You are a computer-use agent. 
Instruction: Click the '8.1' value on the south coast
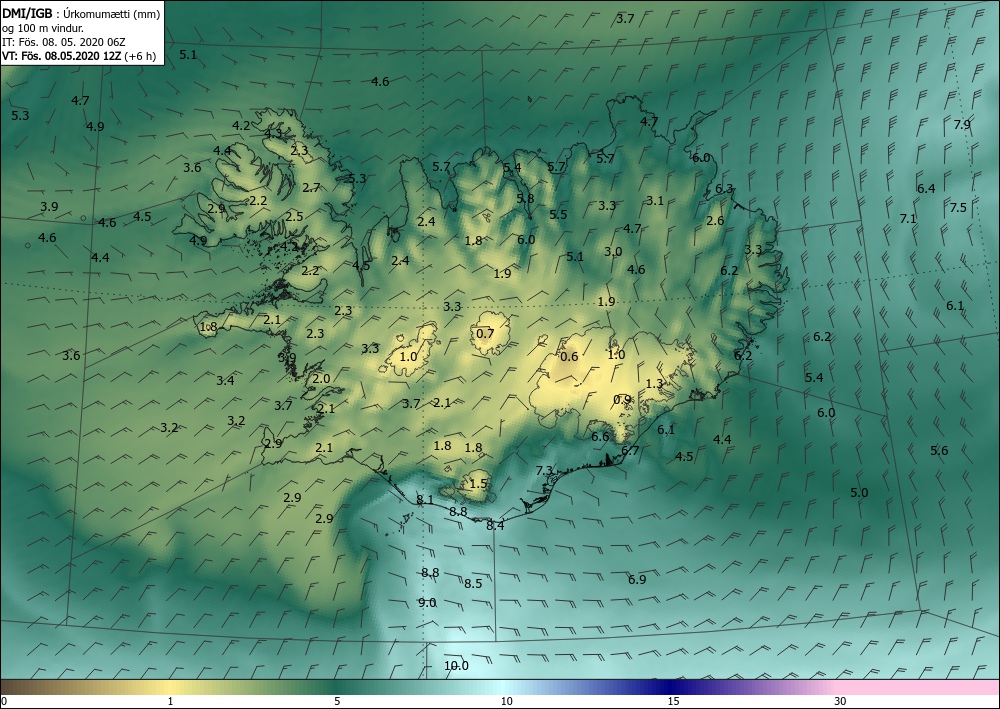[424, 500]
